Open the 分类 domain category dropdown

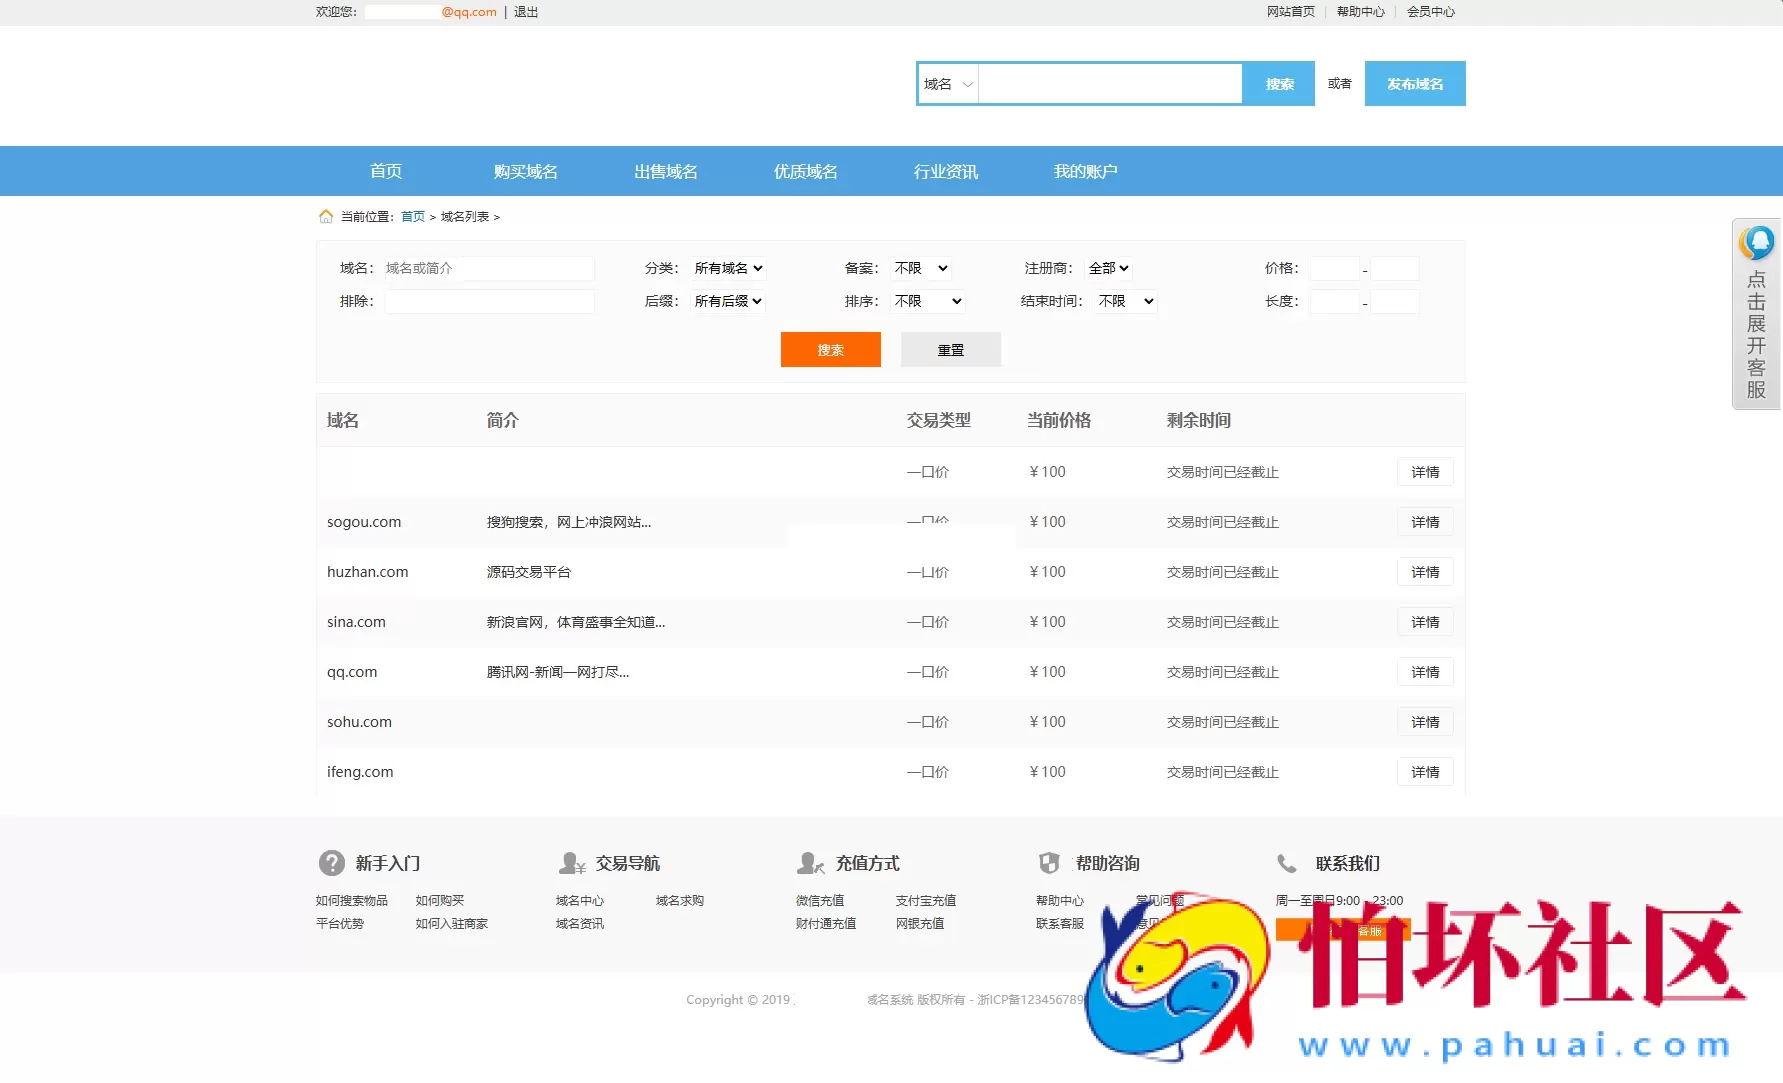pos(728,268)
